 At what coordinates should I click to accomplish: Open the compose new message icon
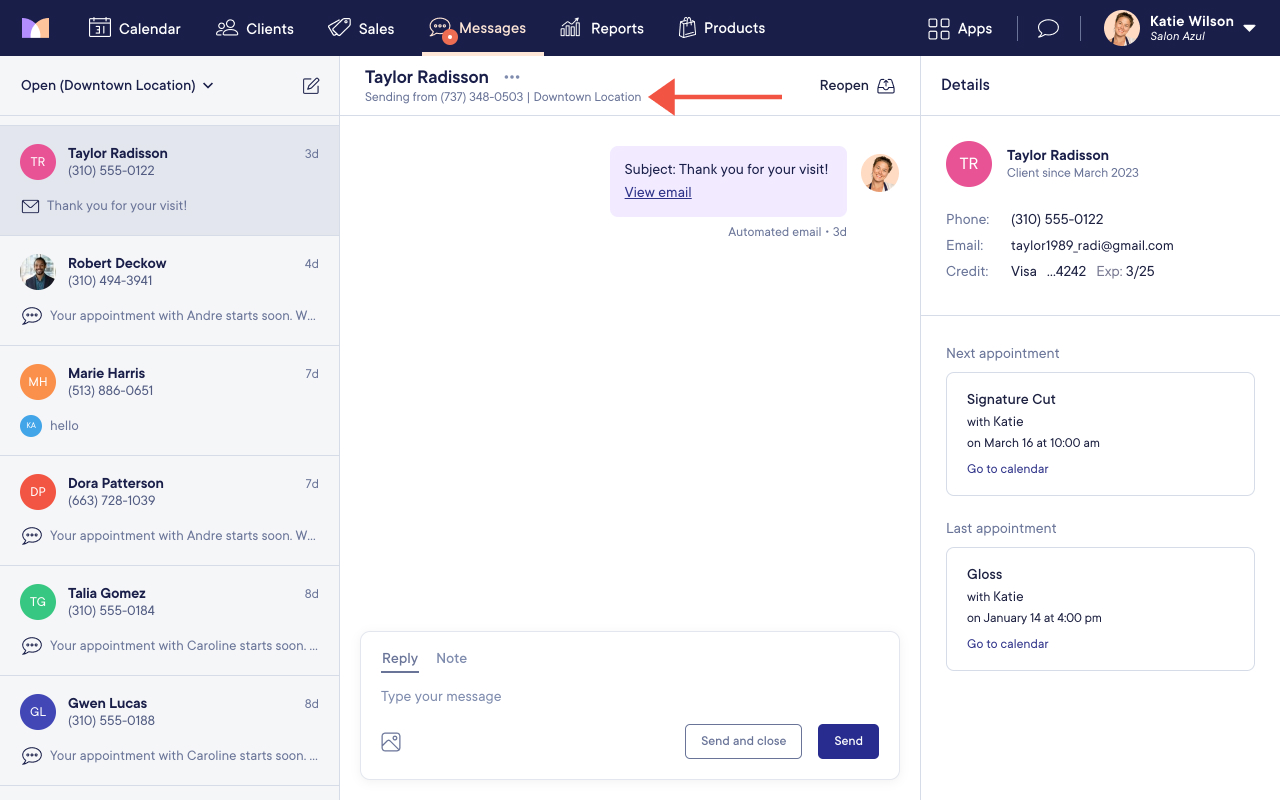coord(311,86)
